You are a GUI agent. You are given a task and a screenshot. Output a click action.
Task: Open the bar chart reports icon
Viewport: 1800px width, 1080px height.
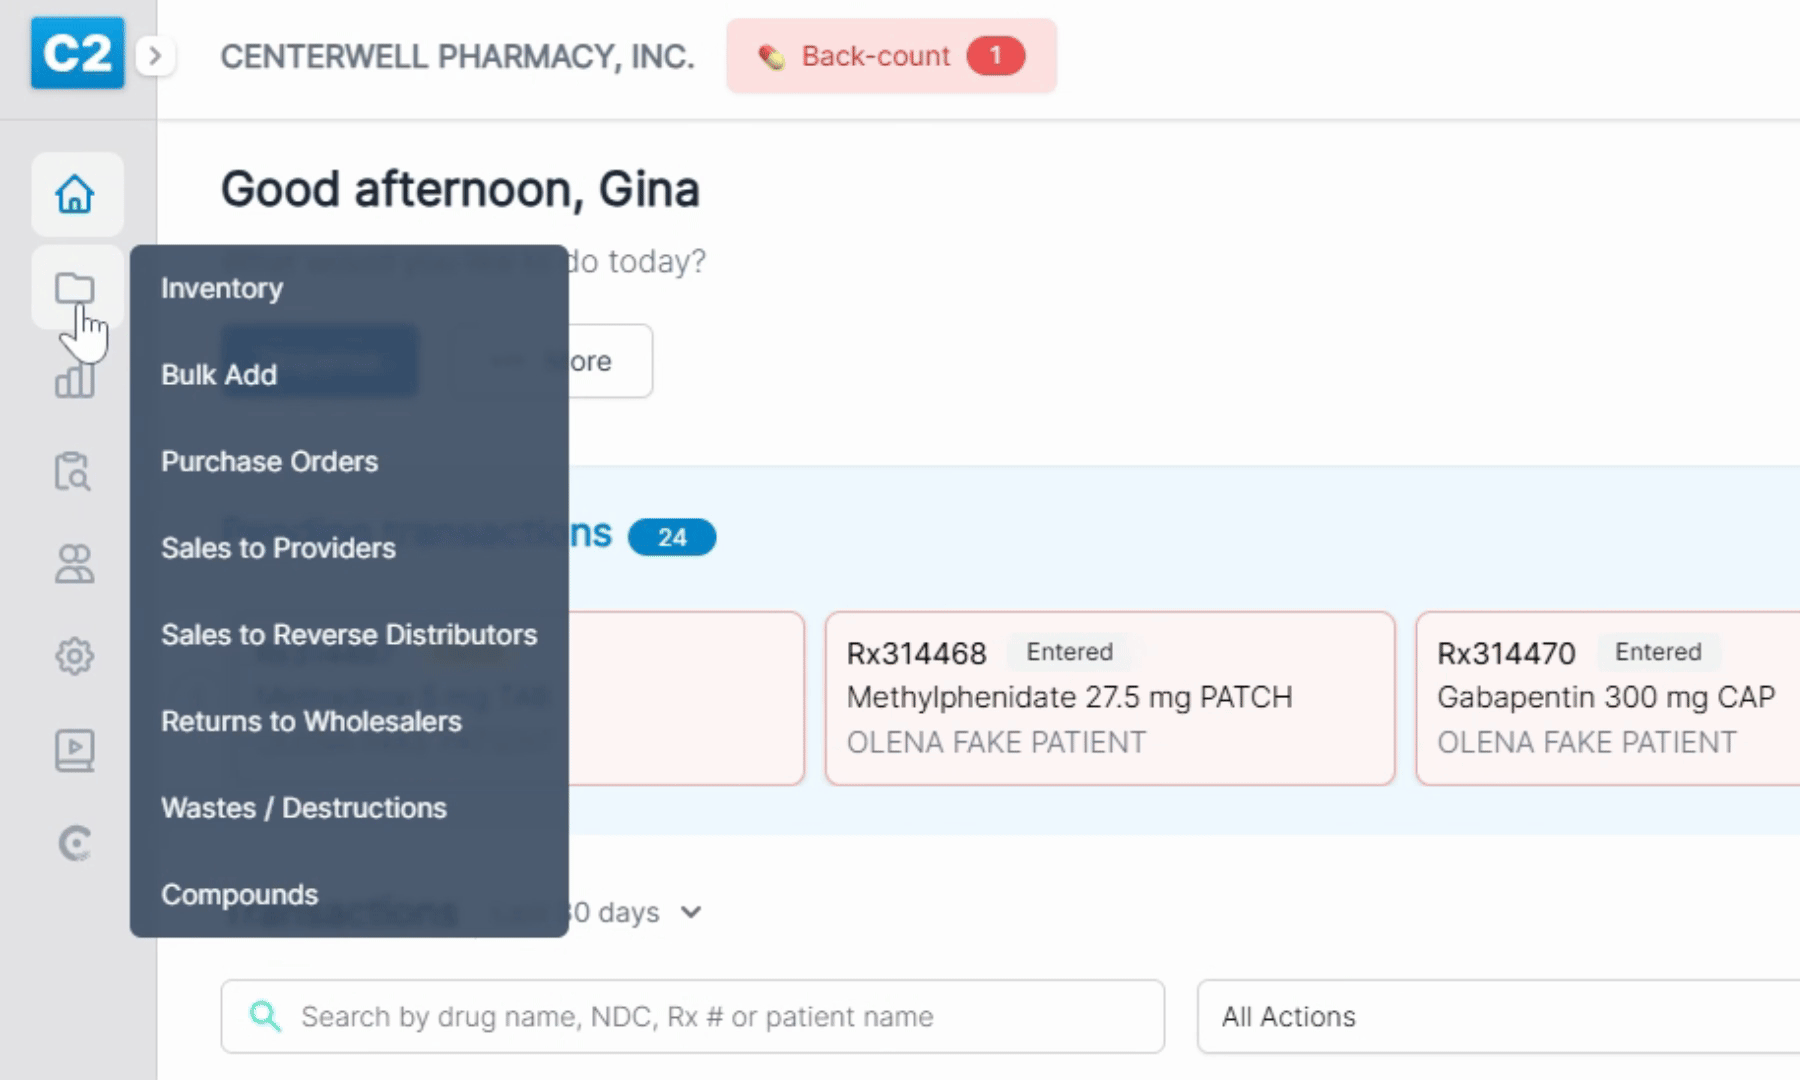[75, 380]
